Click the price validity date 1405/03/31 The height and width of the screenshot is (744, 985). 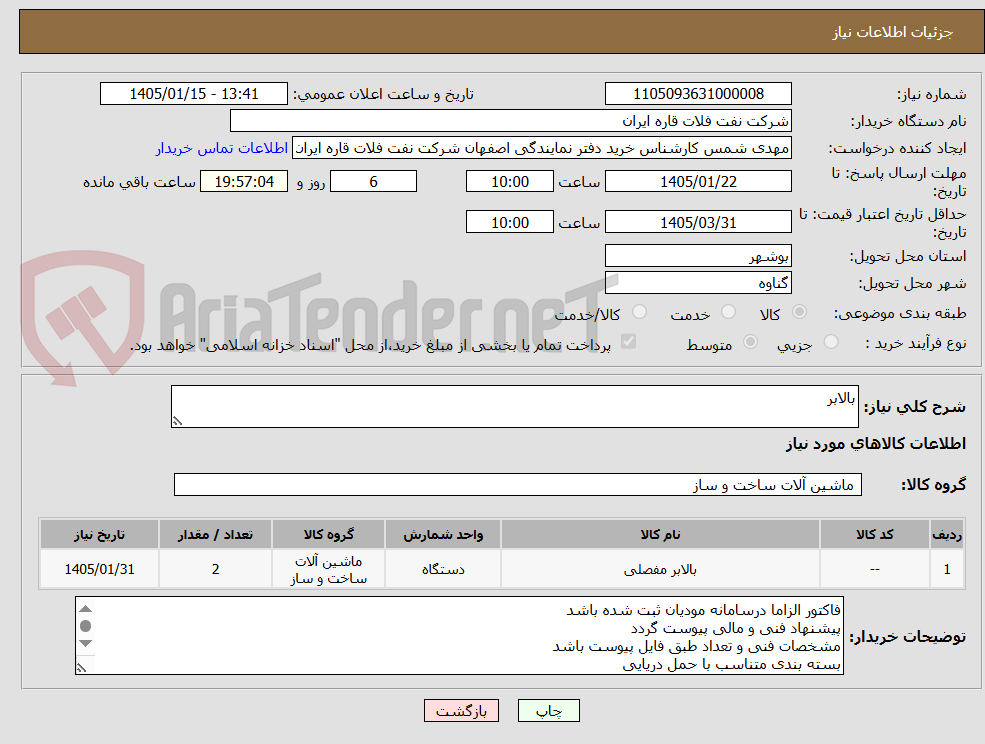point(698,222)
